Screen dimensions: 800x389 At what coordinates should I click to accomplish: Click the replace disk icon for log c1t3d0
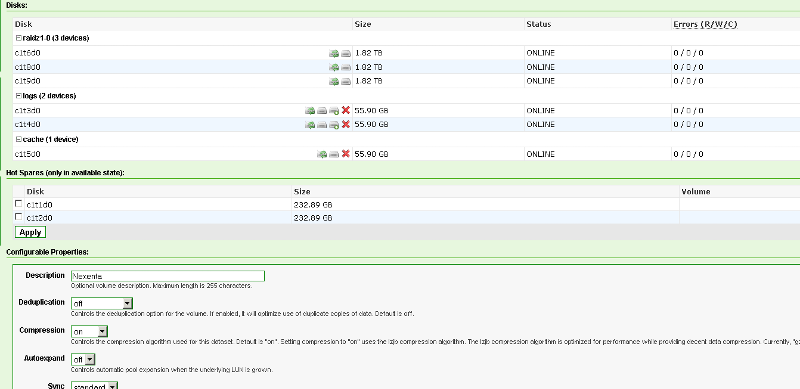point(310,110)
